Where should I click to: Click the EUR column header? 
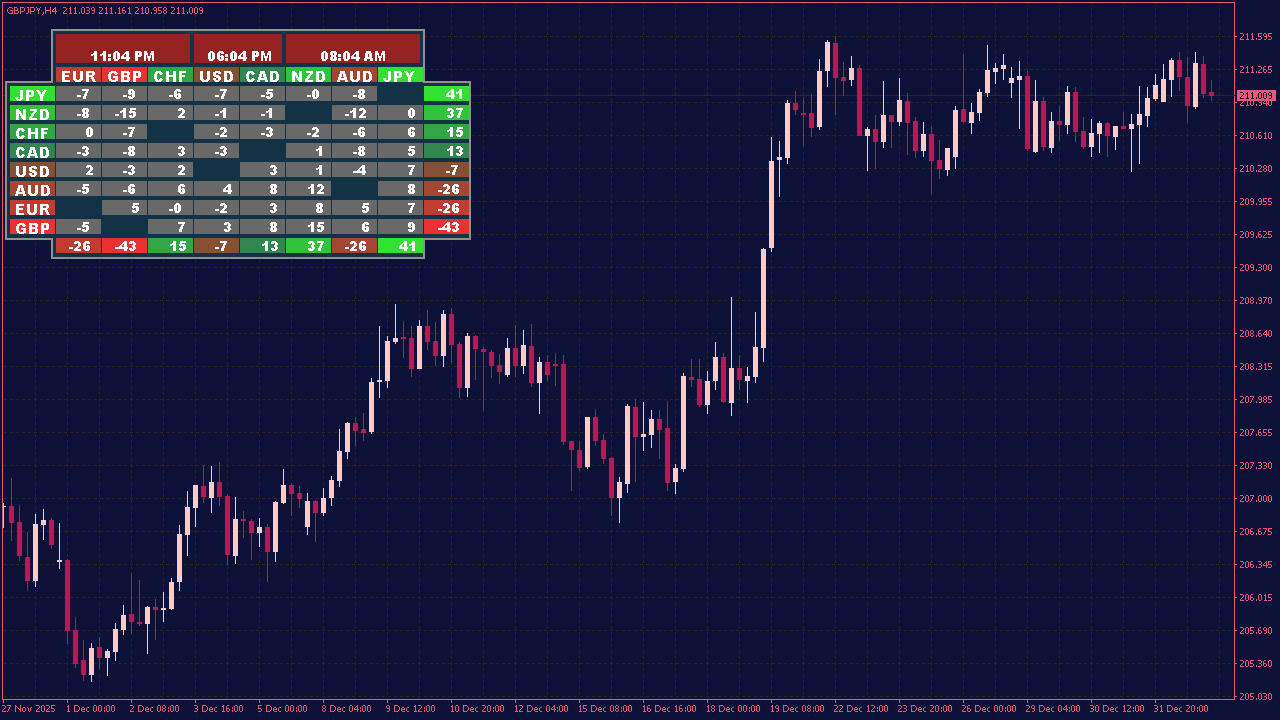pyautogui.click(x=80, y=76)
